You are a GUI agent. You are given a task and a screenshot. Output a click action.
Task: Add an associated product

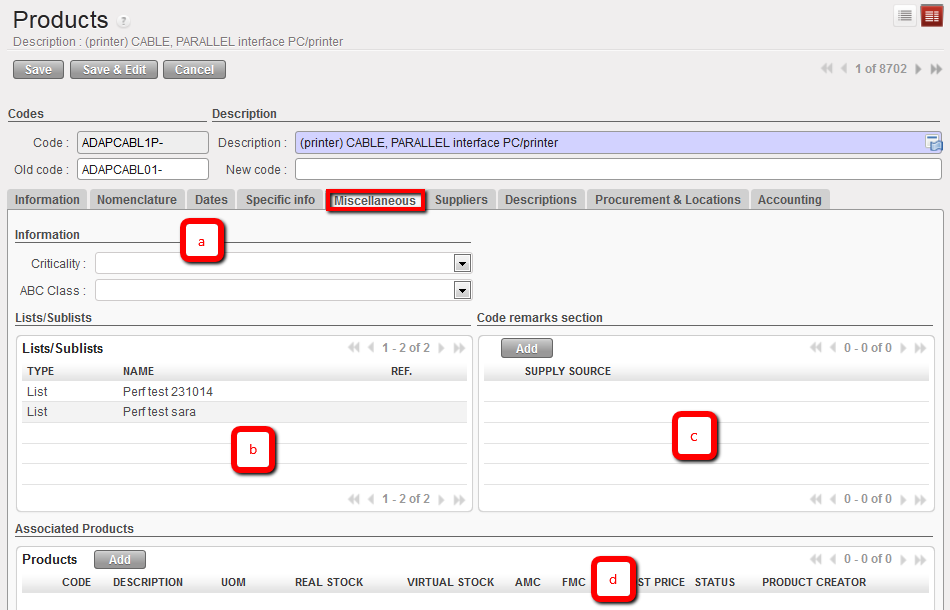click(x=119, y=559)
